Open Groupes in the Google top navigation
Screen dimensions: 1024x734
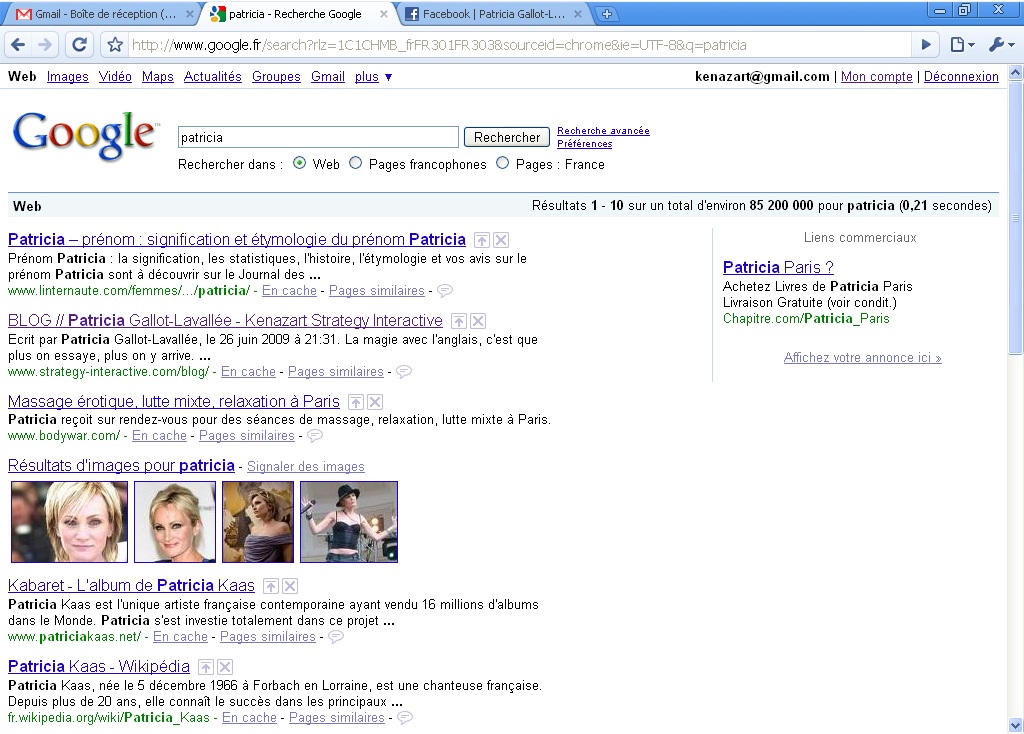276,77
